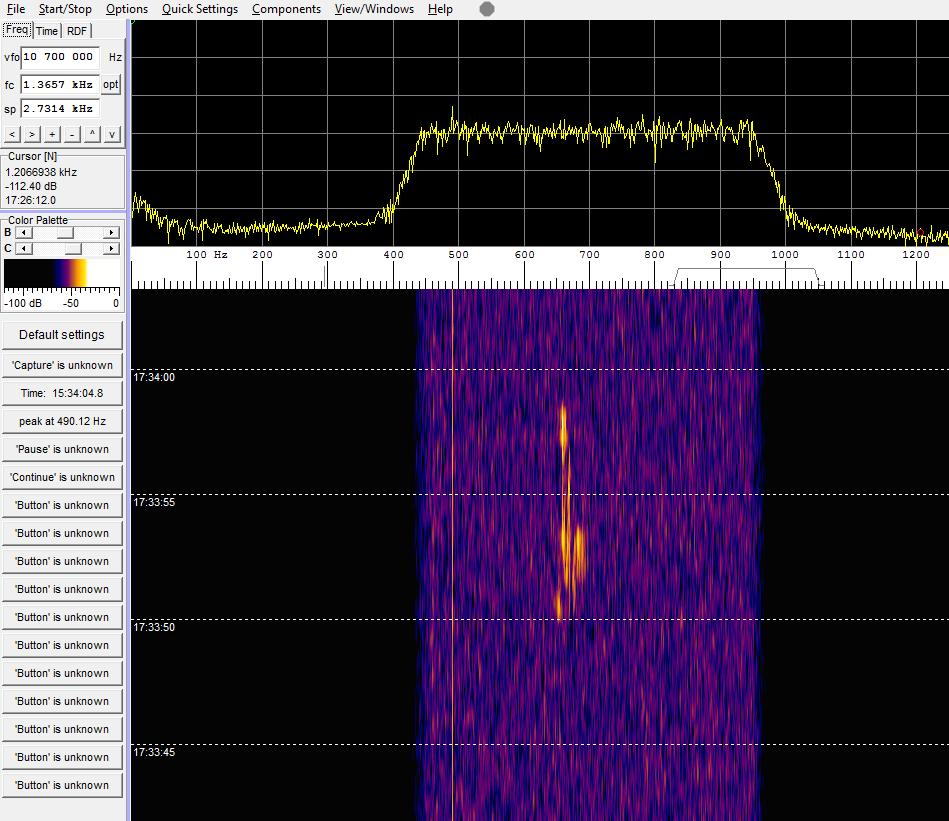Open the Quick Settings menu
Screen dimensions: 949x821
coord(200,9)
